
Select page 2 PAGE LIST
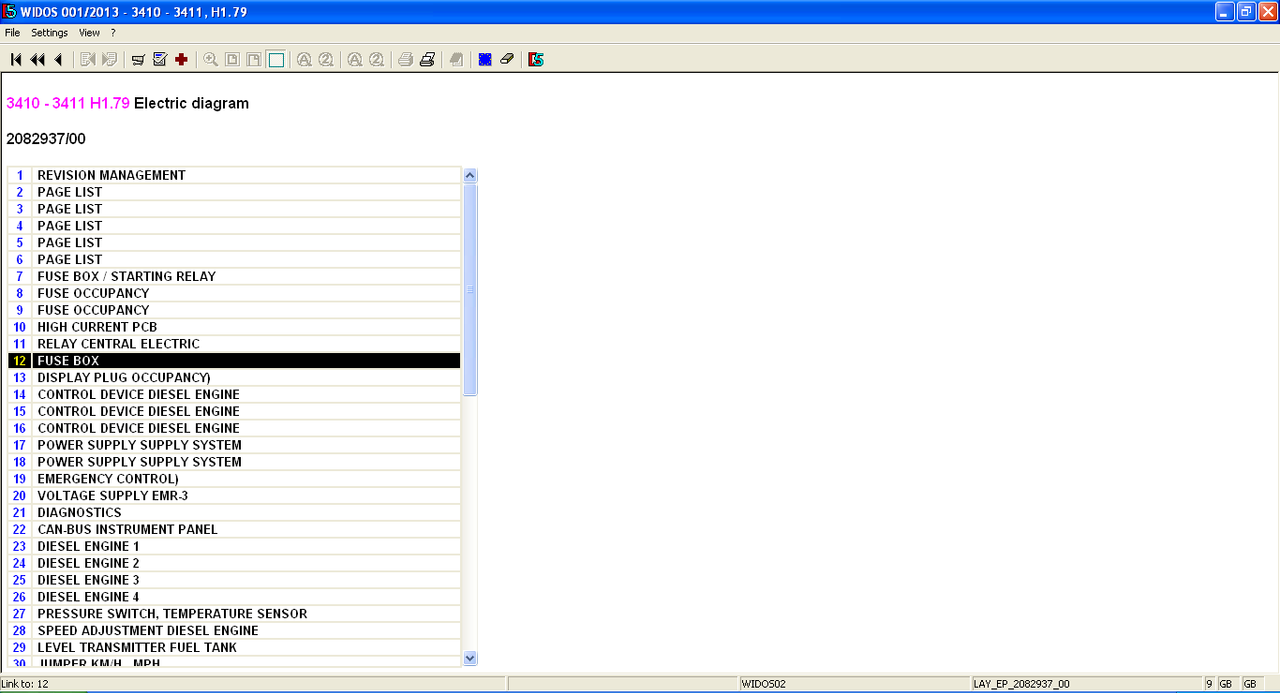(x=234, y=192)
